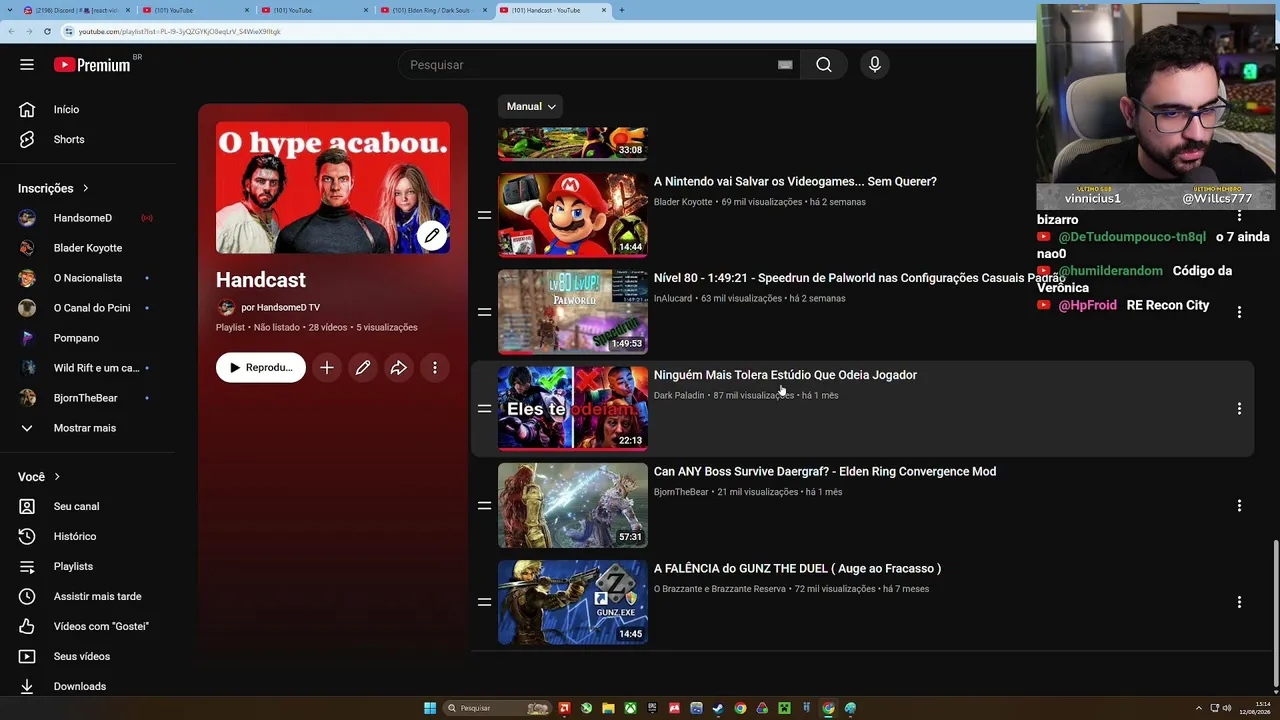Open Início in the sidebar
This screenshot has height=720, width=1280.
point(66,109)
